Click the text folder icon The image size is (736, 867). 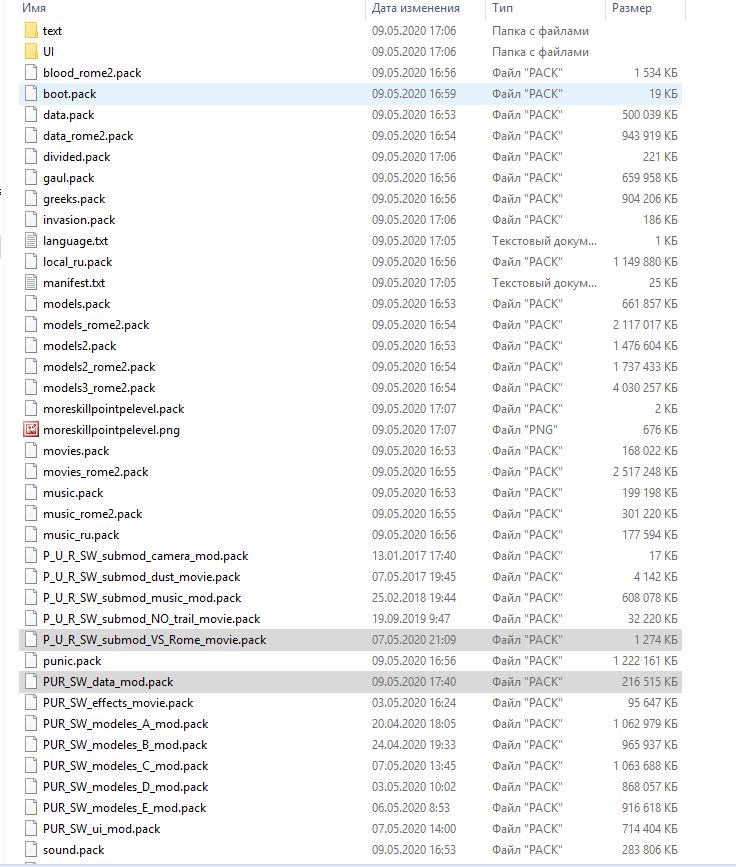click(x=31, y=30)
